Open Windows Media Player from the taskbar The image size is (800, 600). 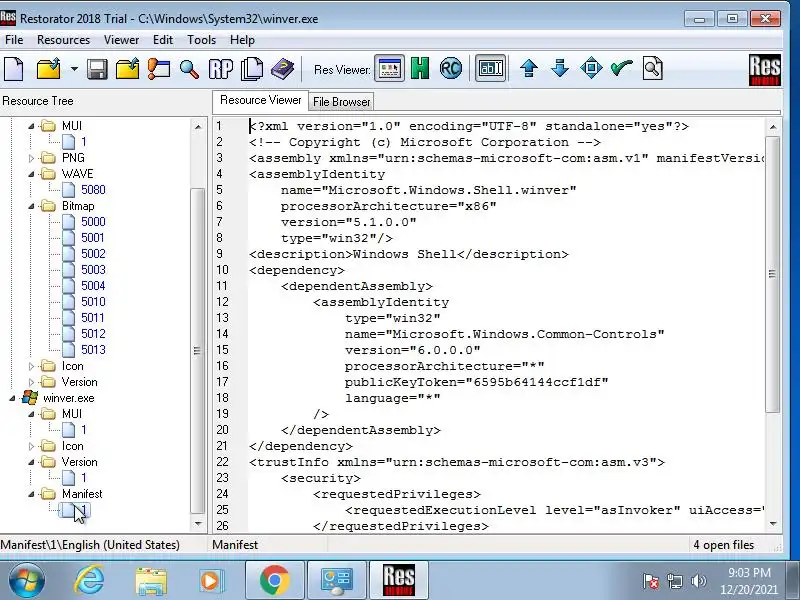[211, 581]
